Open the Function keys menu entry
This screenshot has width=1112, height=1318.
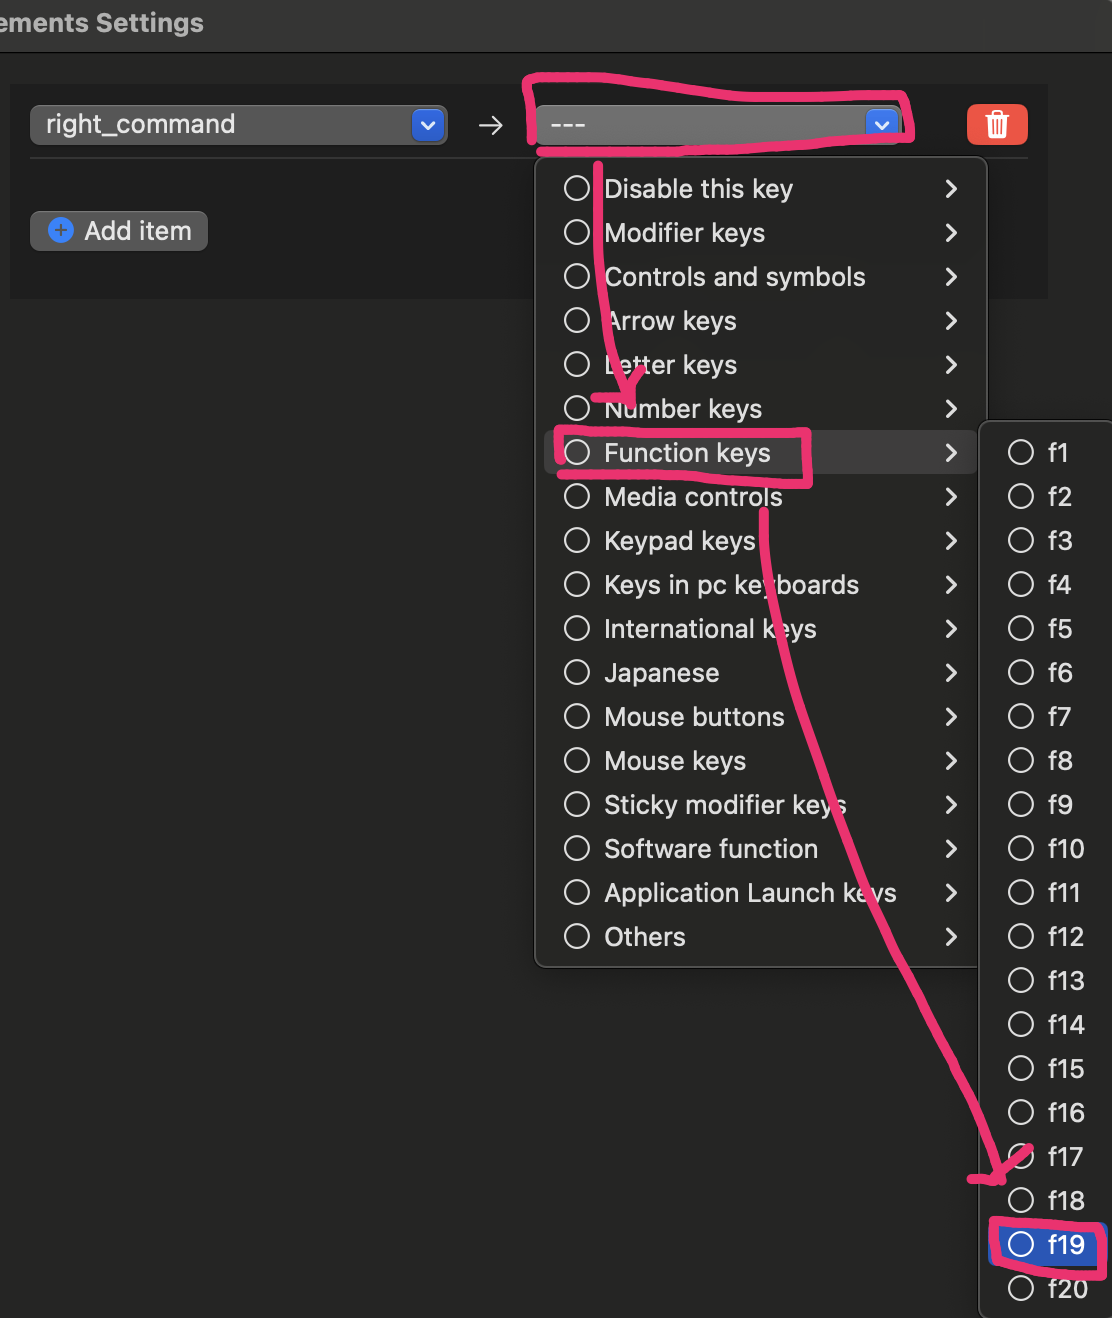click(761, 453)
